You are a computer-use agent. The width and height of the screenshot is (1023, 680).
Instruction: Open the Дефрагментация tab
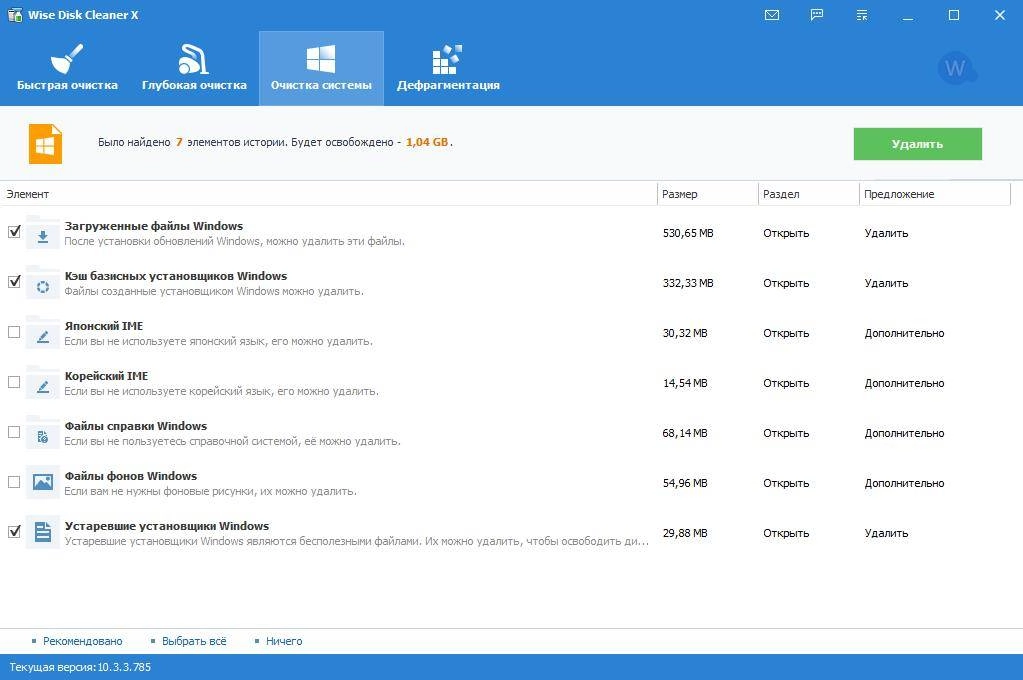[448, 68]
